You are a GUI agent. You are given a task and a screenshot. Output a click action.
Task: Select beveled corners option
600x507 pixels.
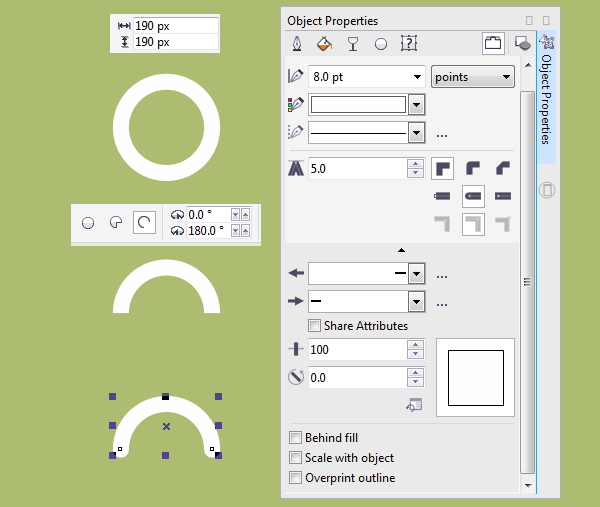(503, 168)
